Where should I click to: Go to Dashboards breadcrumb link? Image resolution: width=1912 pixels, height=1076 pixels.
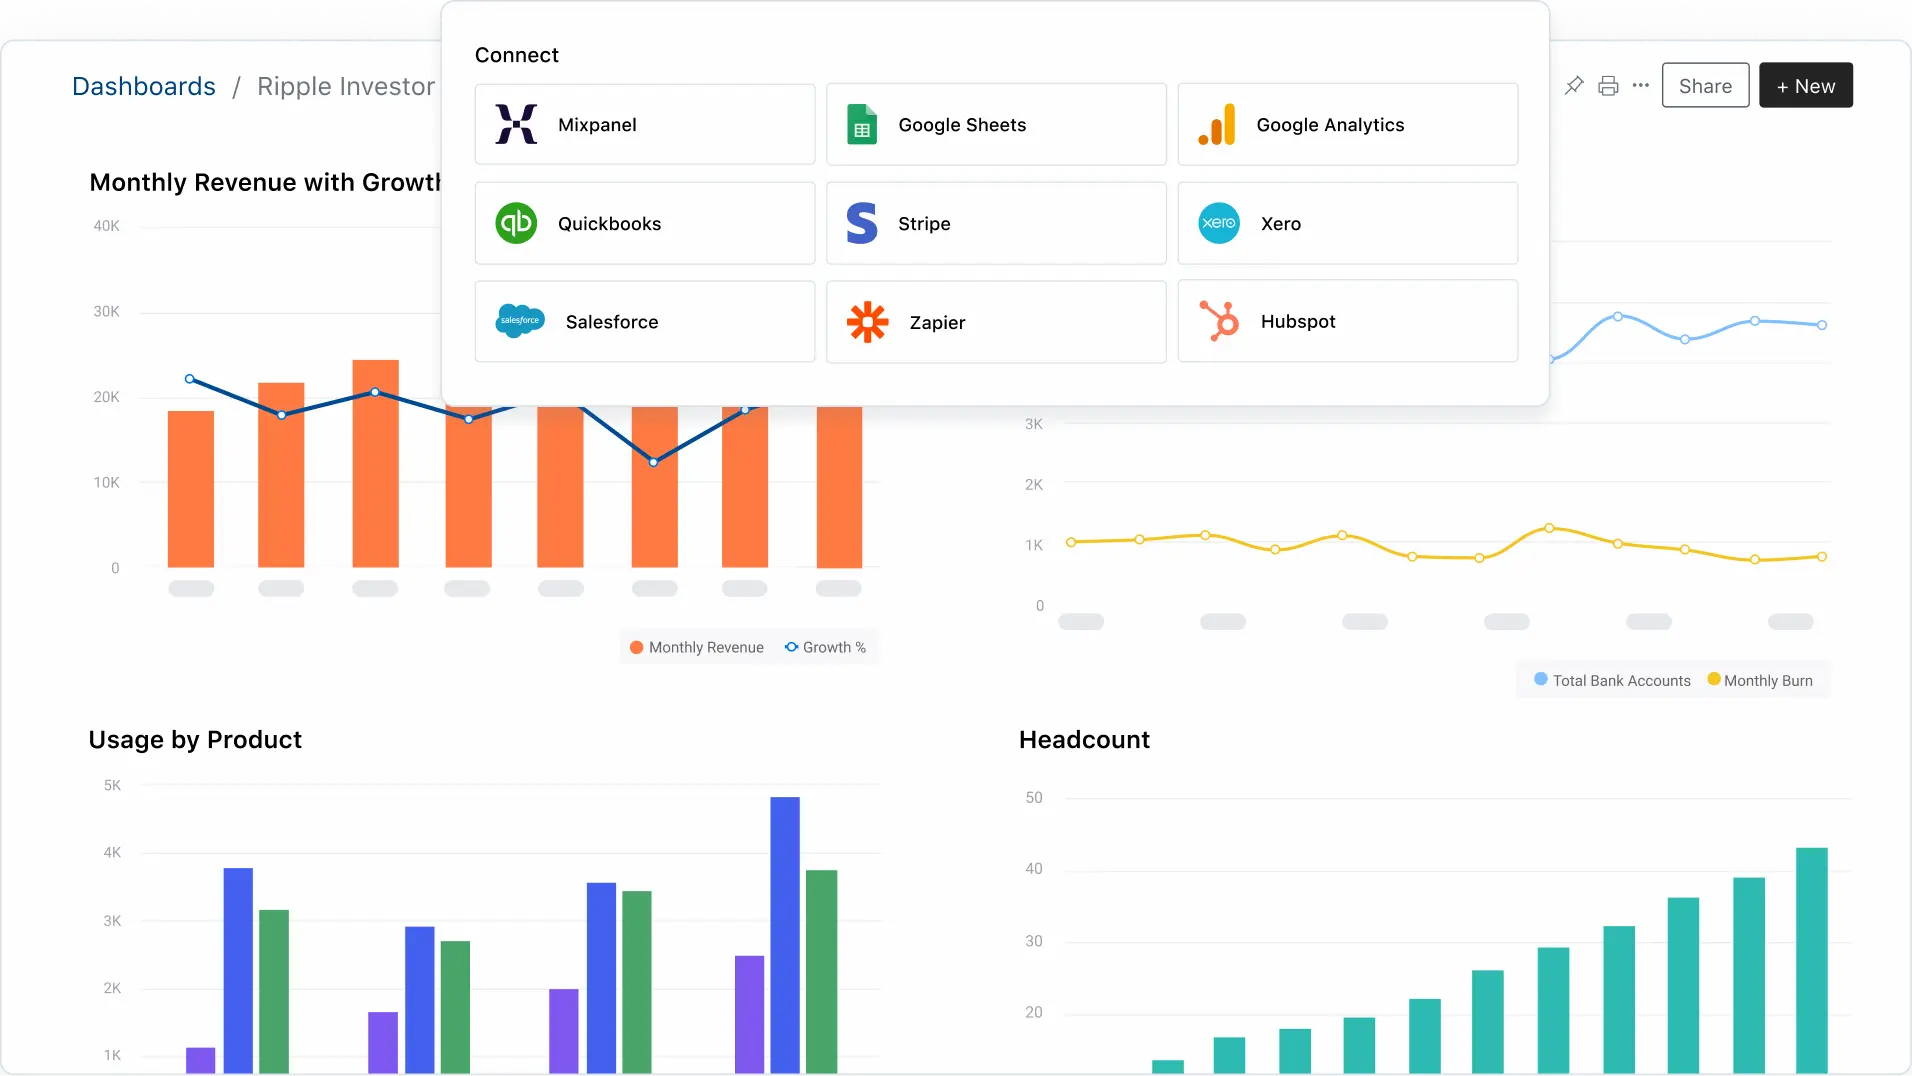pyautogui.click(x=144, y=86)
